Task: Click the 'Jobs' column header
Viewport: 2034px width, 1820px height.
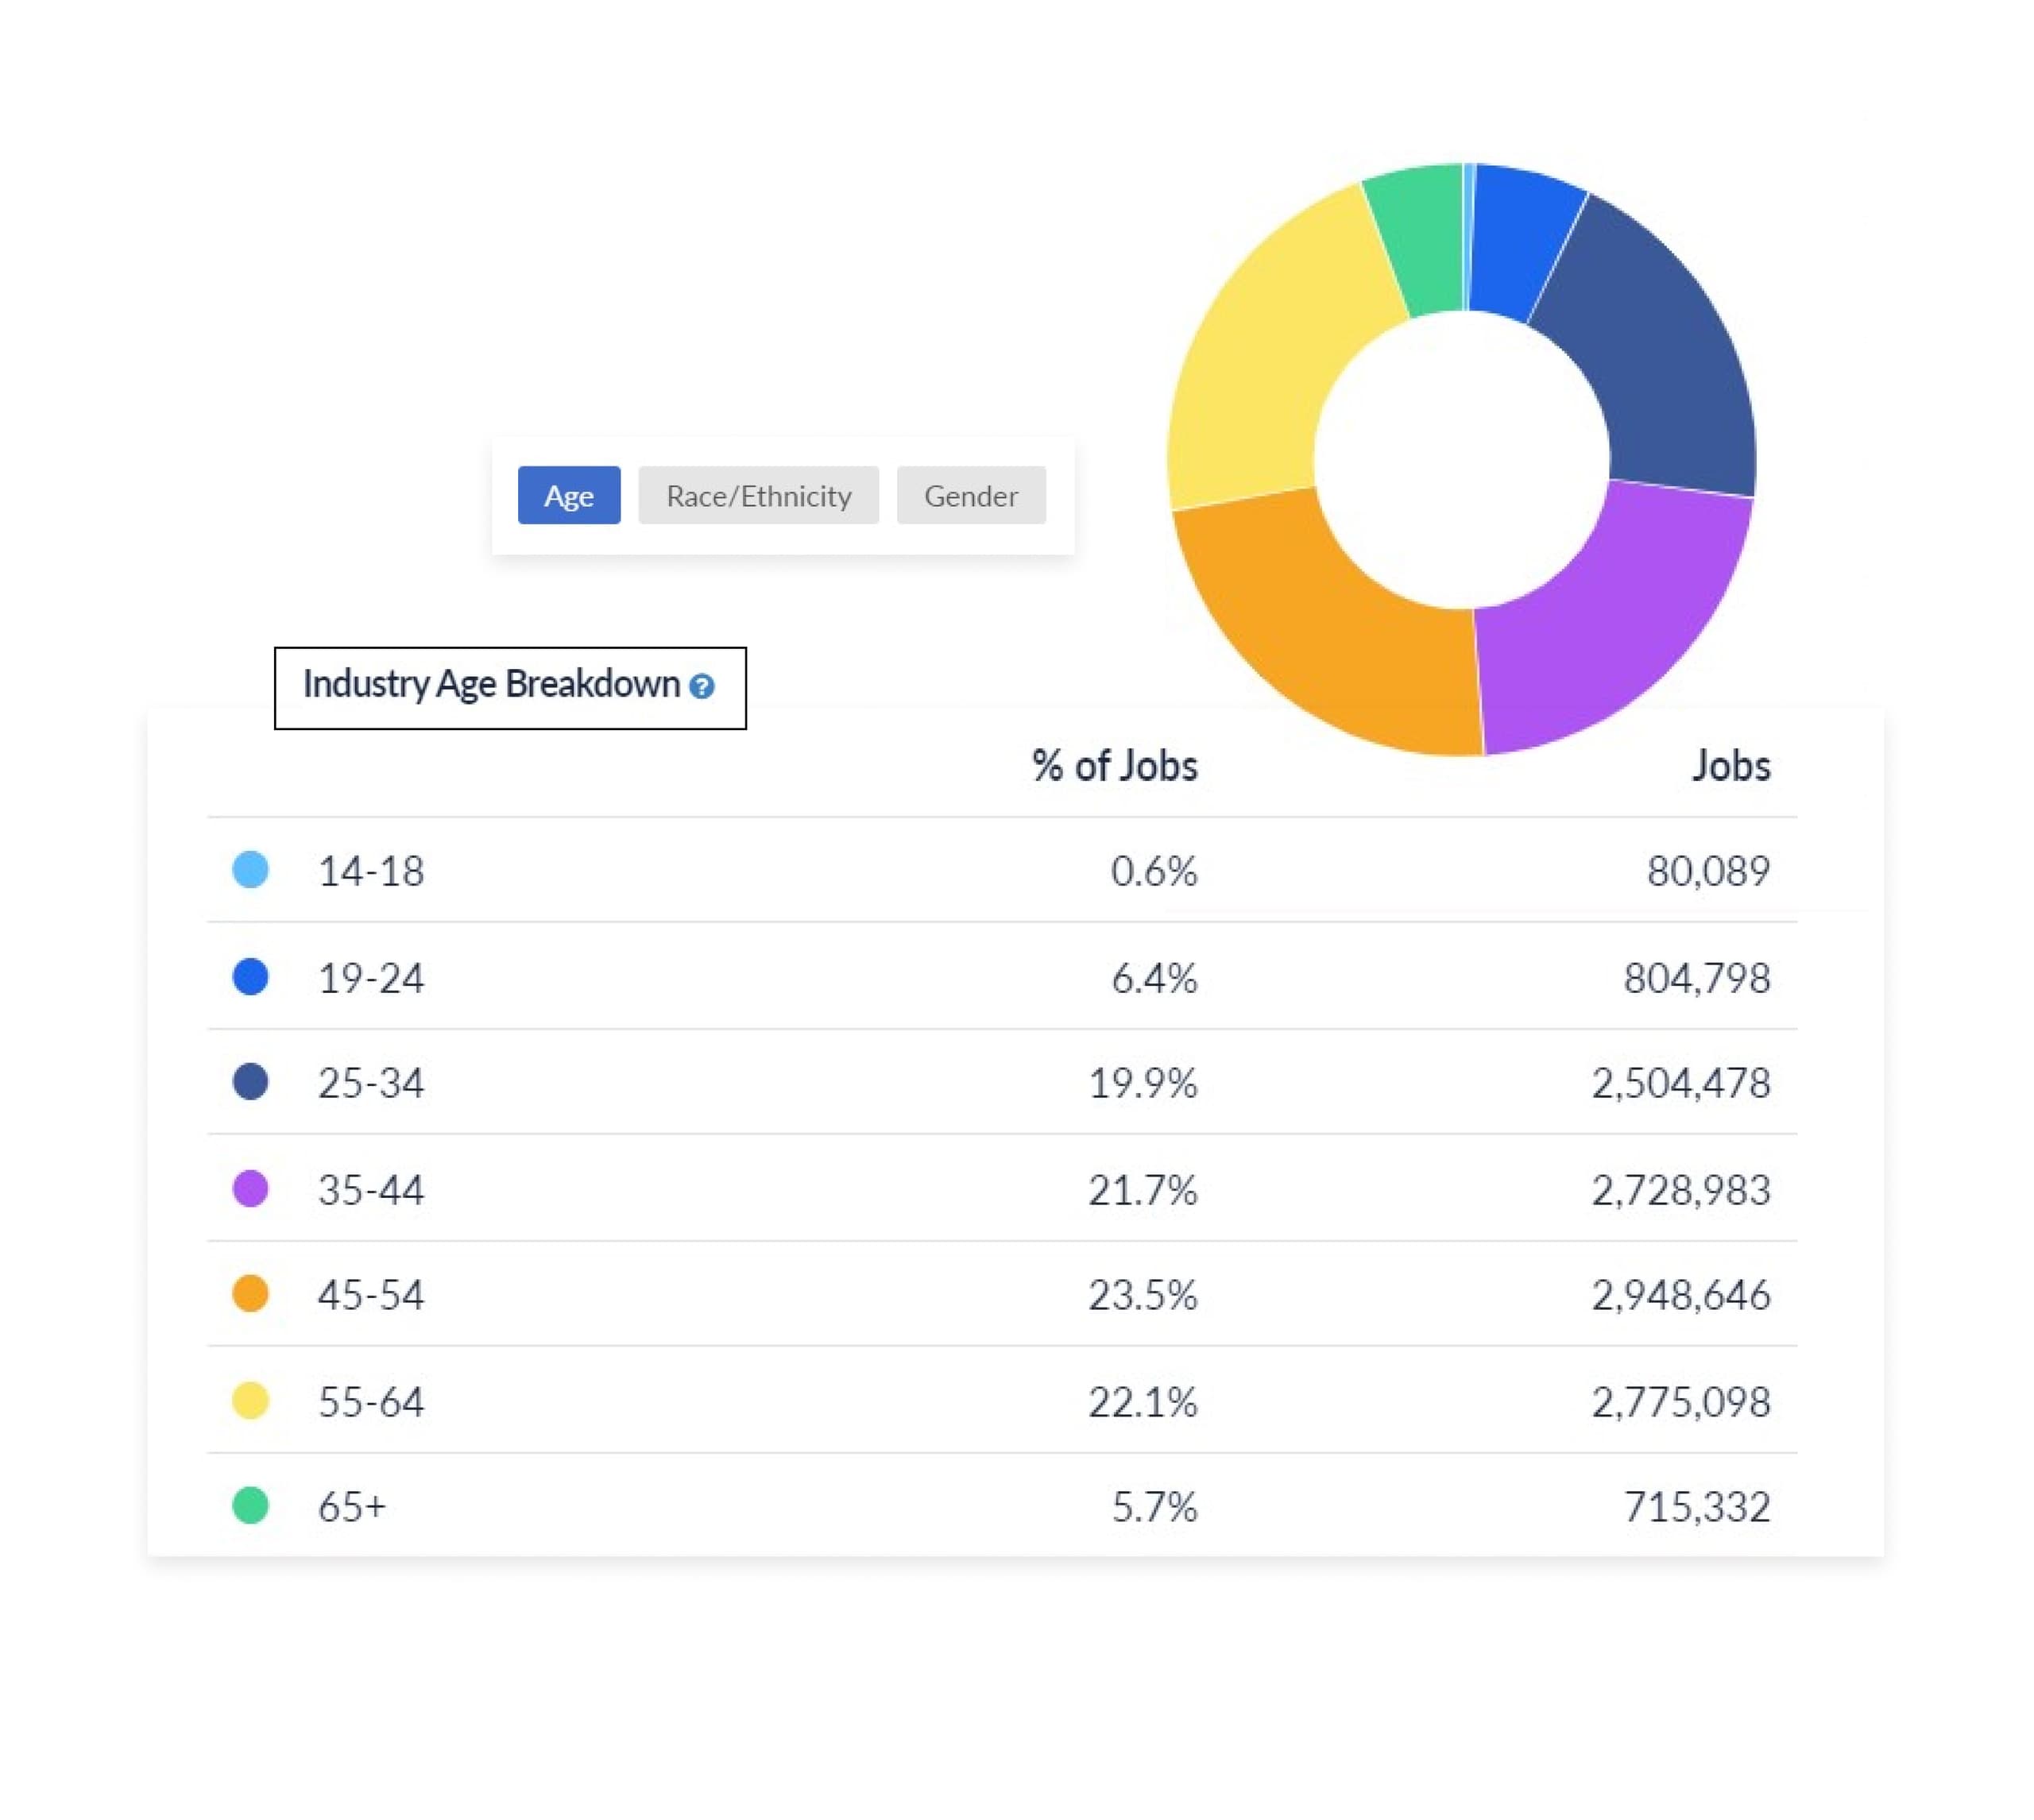Action: [x=1731, y=766]
